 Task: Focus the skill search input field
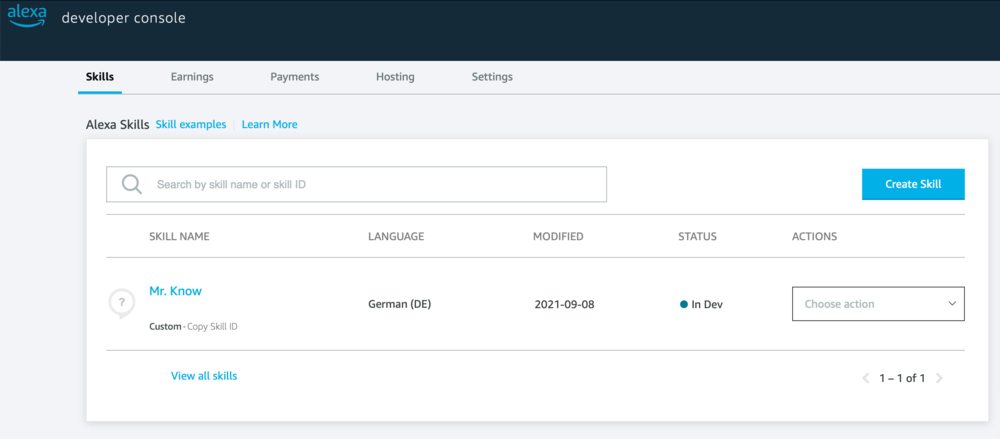coord(357,184)
